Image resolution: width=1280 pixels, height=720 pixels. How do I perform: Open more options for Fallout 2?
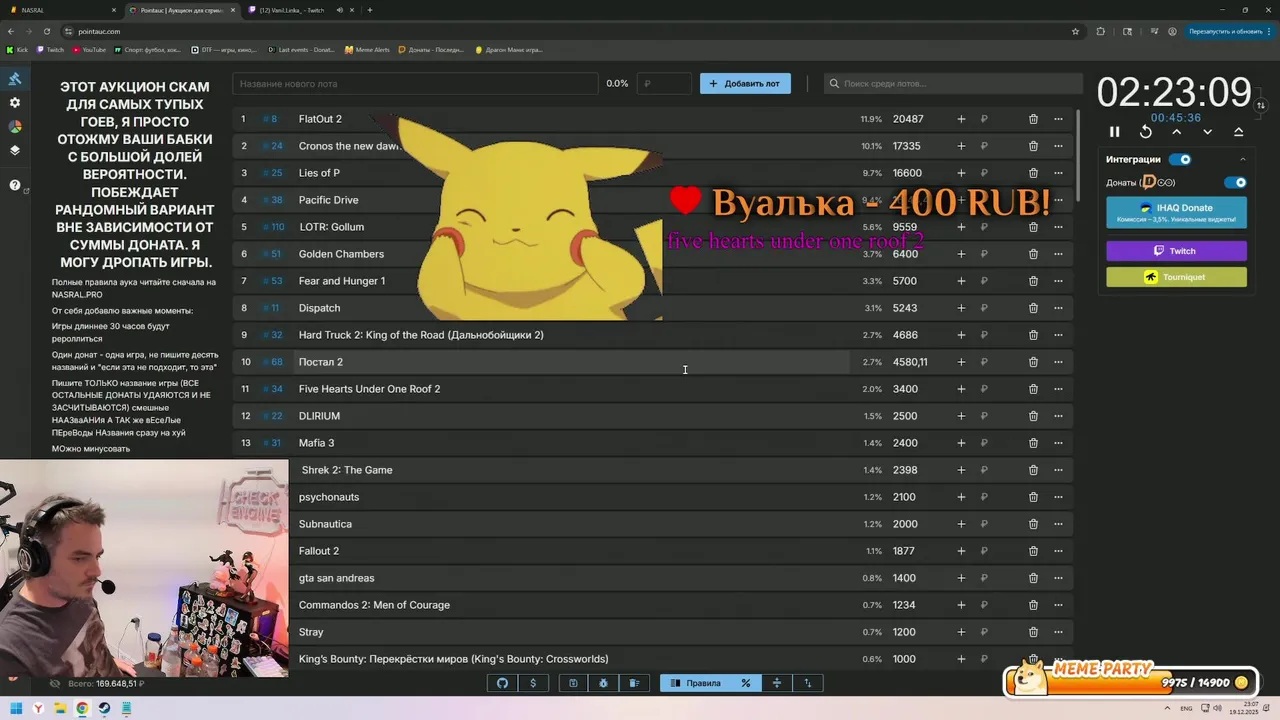coord(1058,551)
